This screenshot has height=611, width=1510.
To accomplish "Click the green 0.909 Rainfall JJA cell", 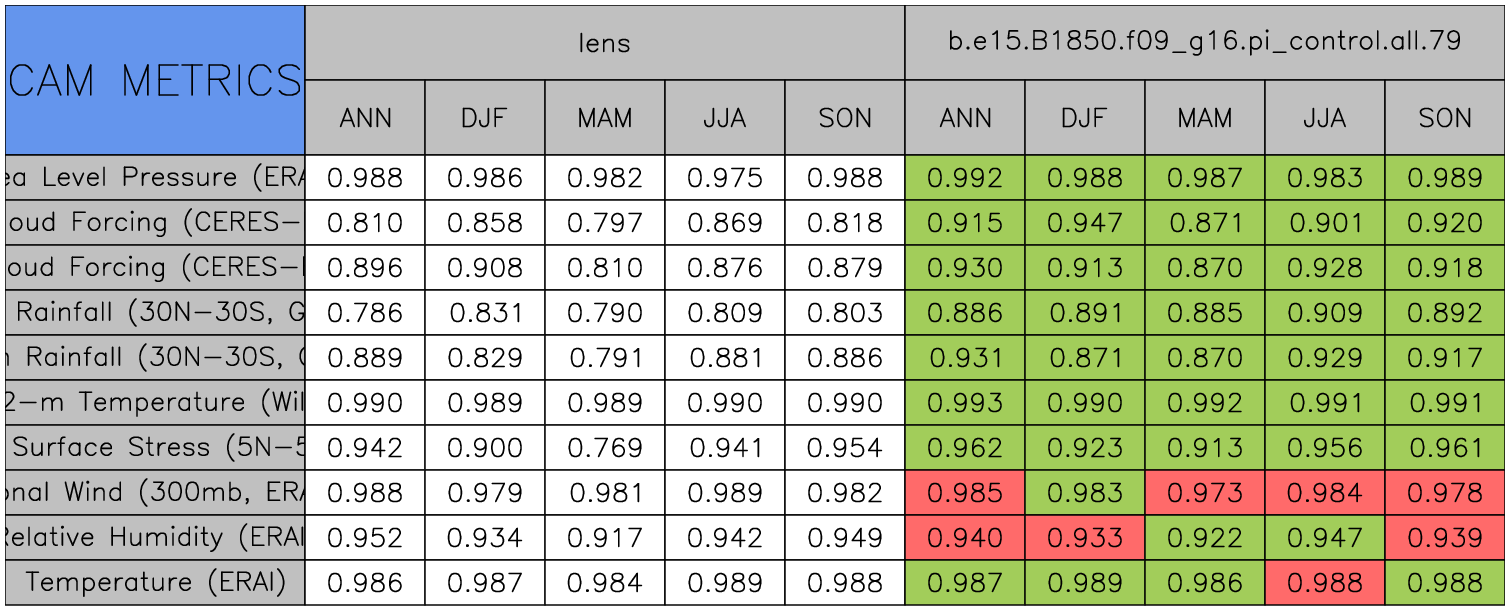I will coord(1324,313).
